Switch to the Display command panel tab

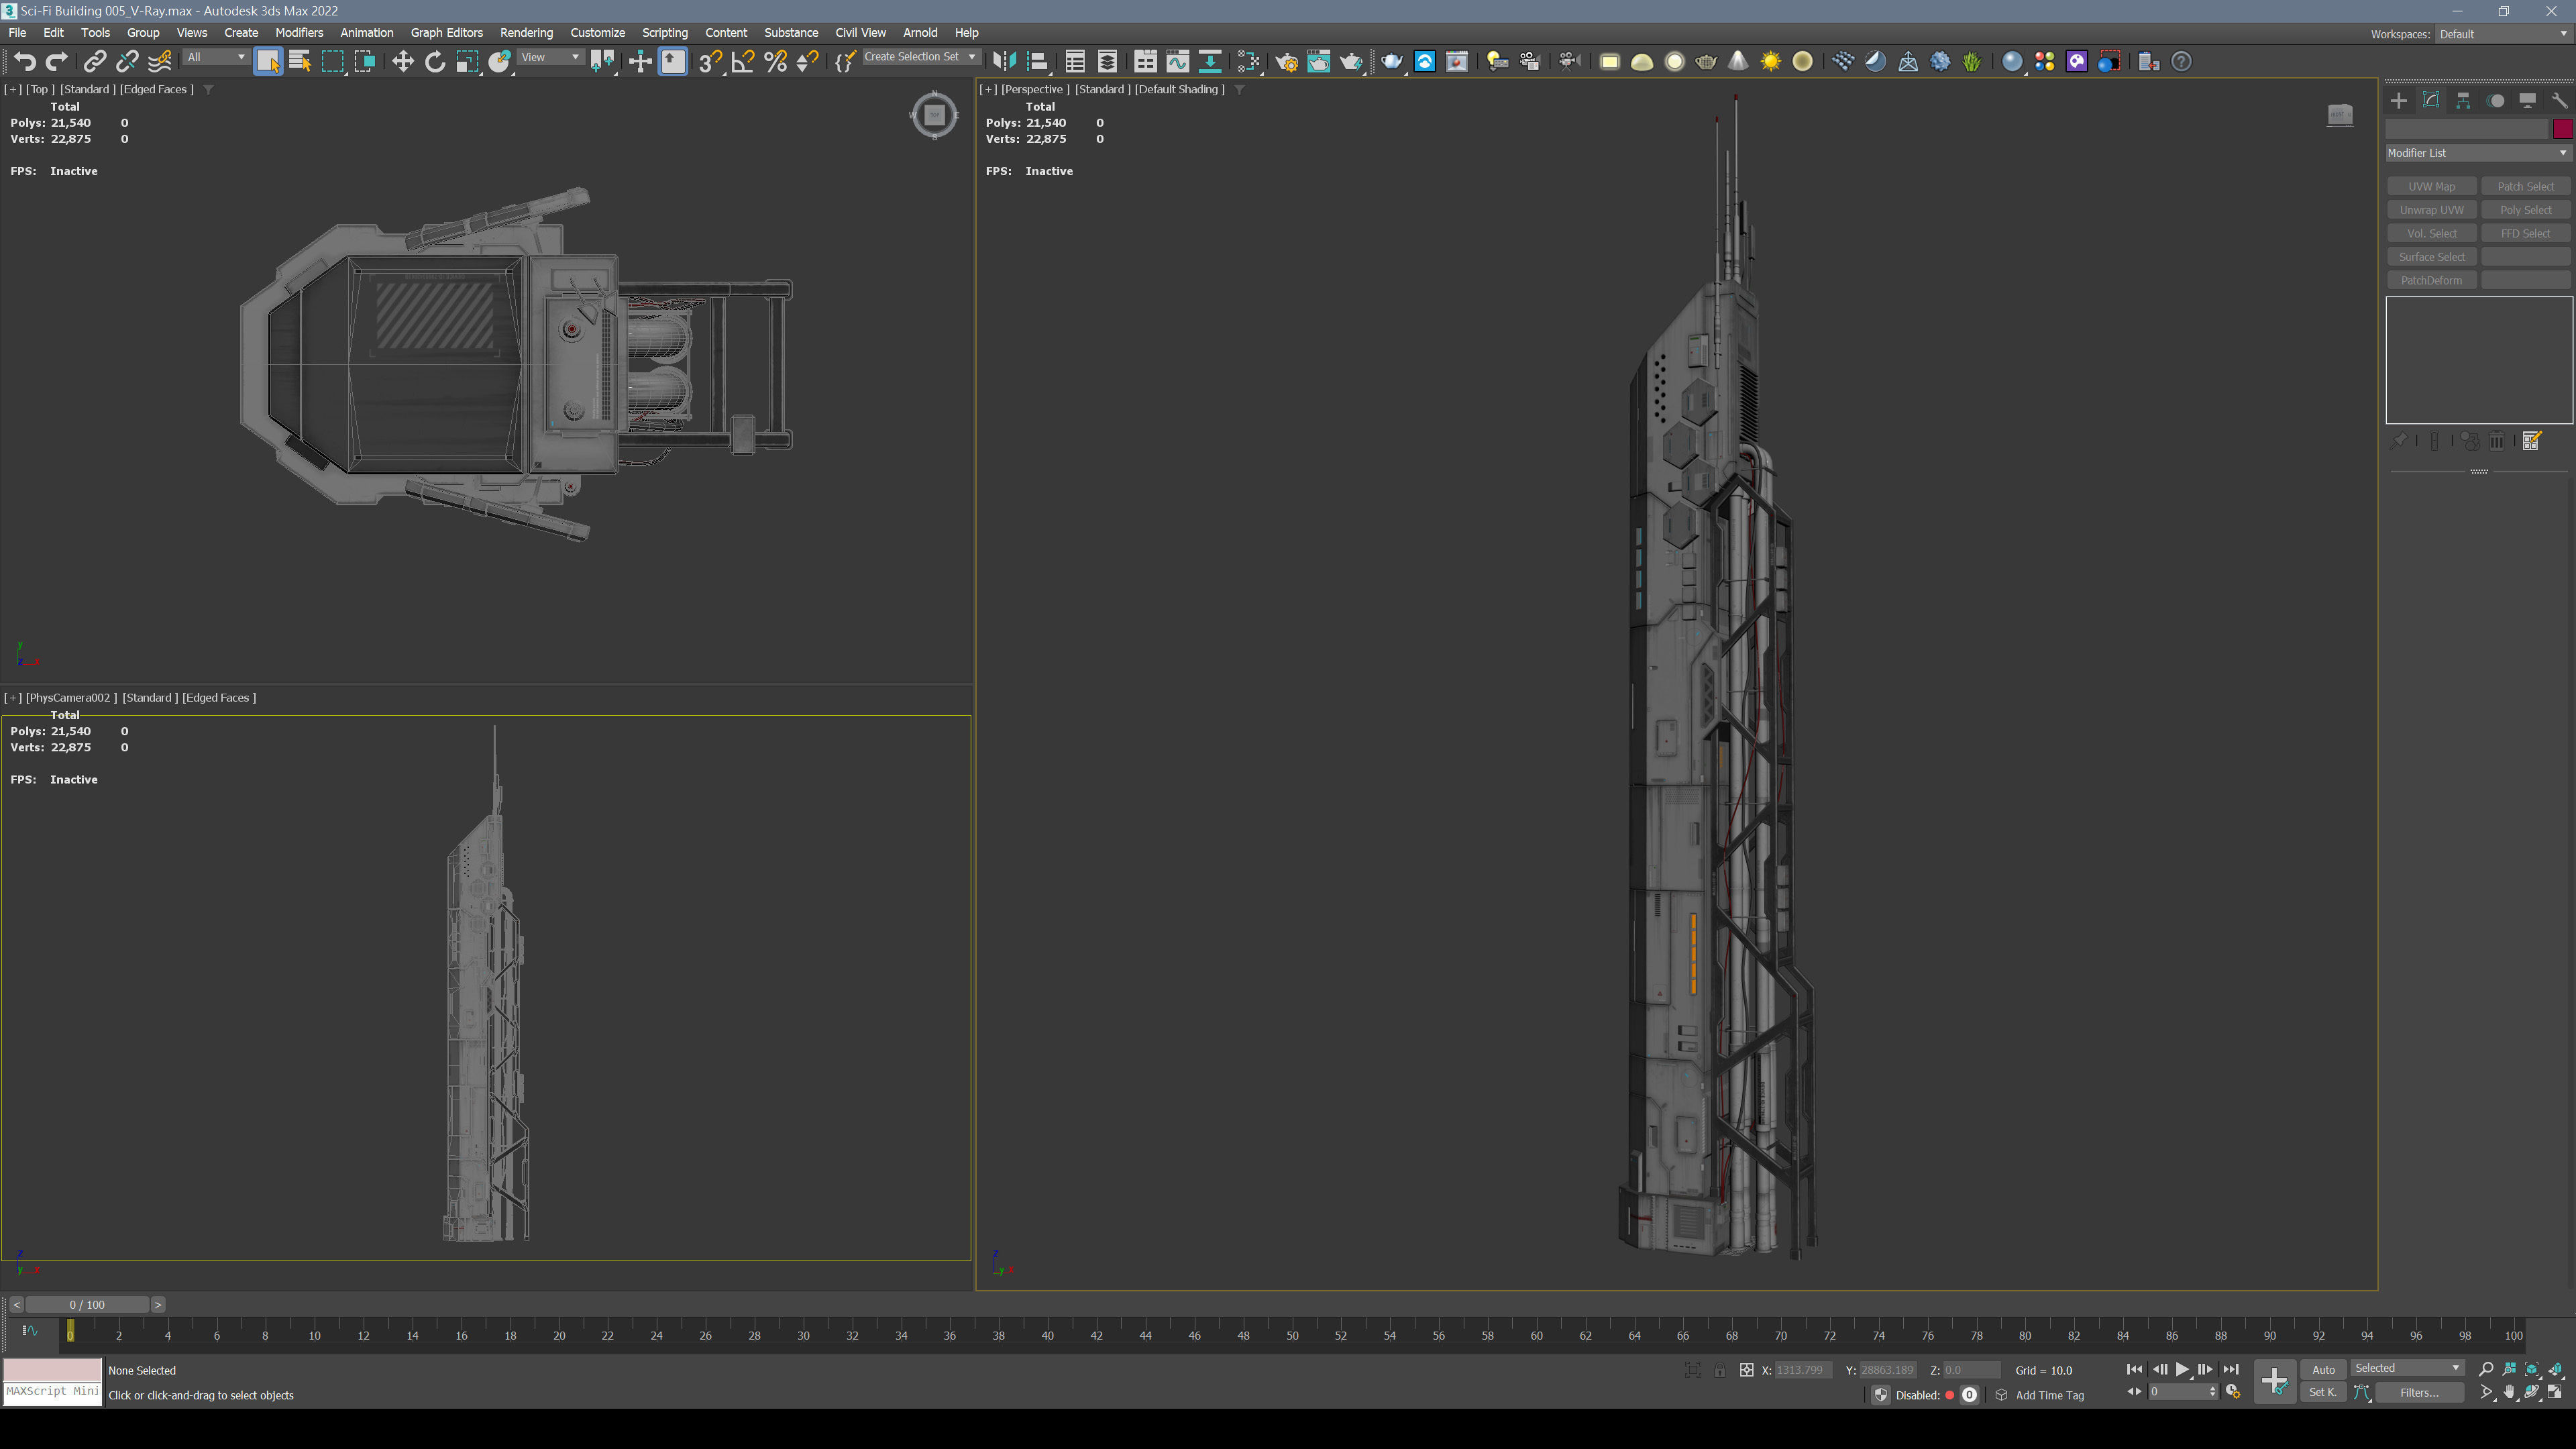[x=2527, y=100]
